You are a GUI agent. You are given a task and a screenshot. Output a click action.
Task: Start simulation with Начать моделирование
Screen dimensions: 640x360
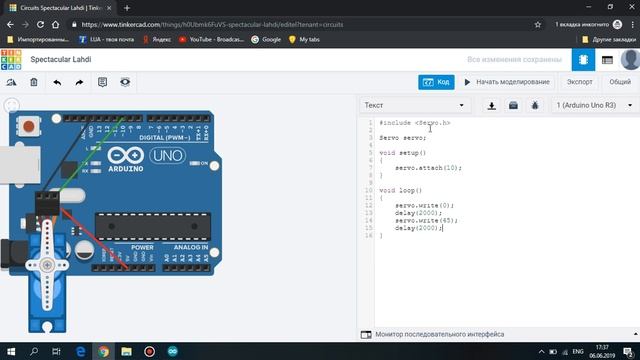[507, 82]
